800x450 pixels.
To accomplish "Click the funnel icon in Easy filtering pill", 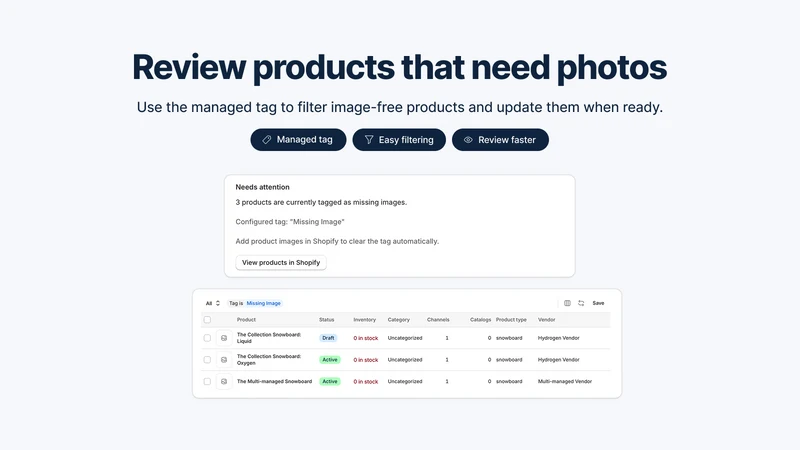I will tap(368, 139).
